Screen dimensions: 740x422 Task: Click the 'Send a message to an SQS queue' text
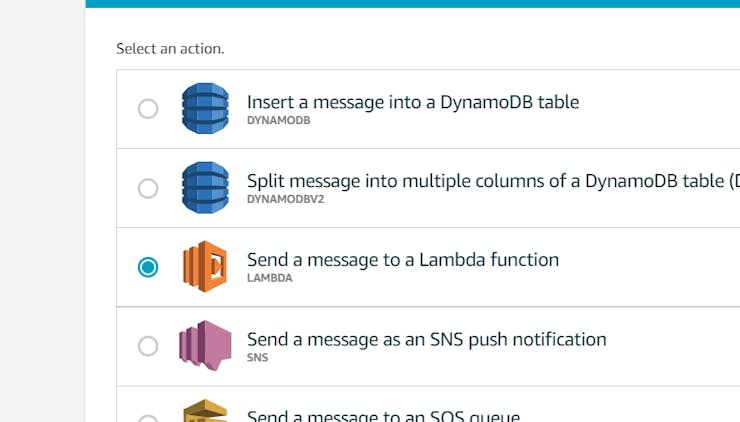pos(383,416)
